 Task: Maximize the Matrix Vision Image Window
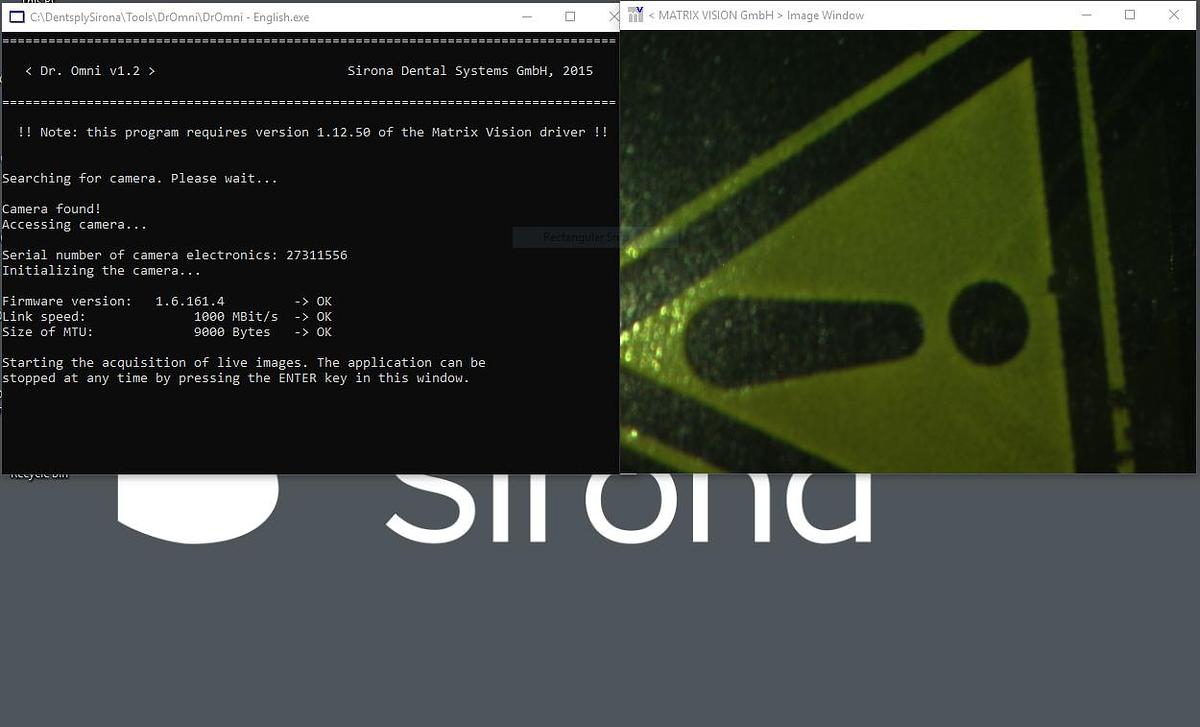click(x=1130, y=15)
